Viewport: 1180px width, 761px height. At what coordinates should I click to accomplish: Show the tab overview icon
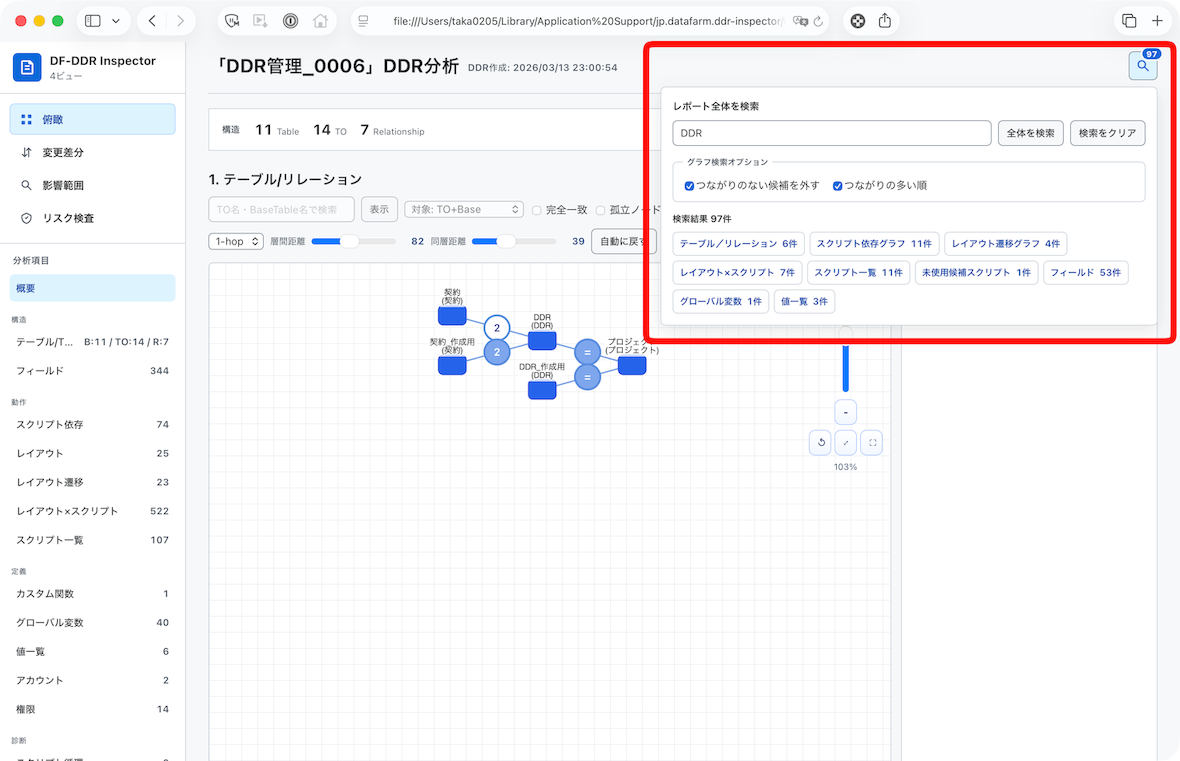[1129, 21]
